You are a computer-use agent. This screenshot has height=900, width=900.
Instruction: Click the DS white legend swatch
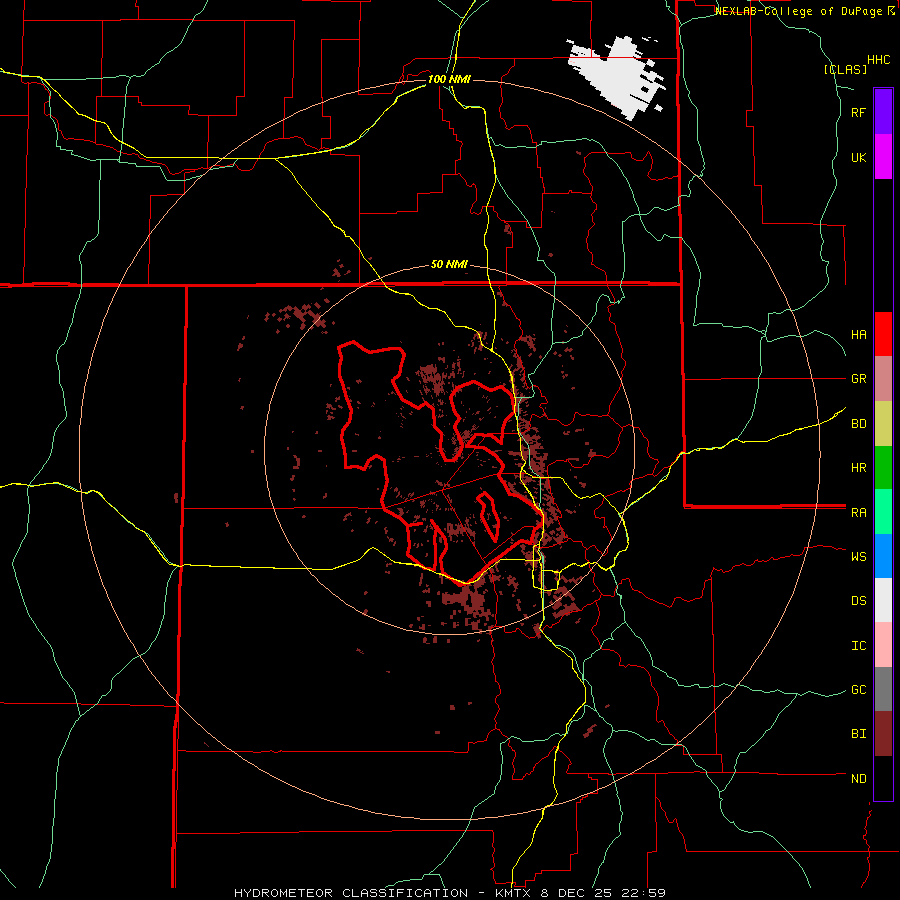pyautogui.click(x=883, y=600)
